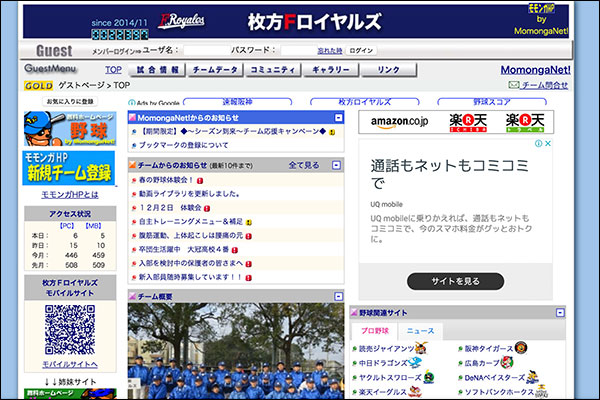Collapse the MomongaNet!からのお知らせ panel
The image size is (600, 400).
339,117
